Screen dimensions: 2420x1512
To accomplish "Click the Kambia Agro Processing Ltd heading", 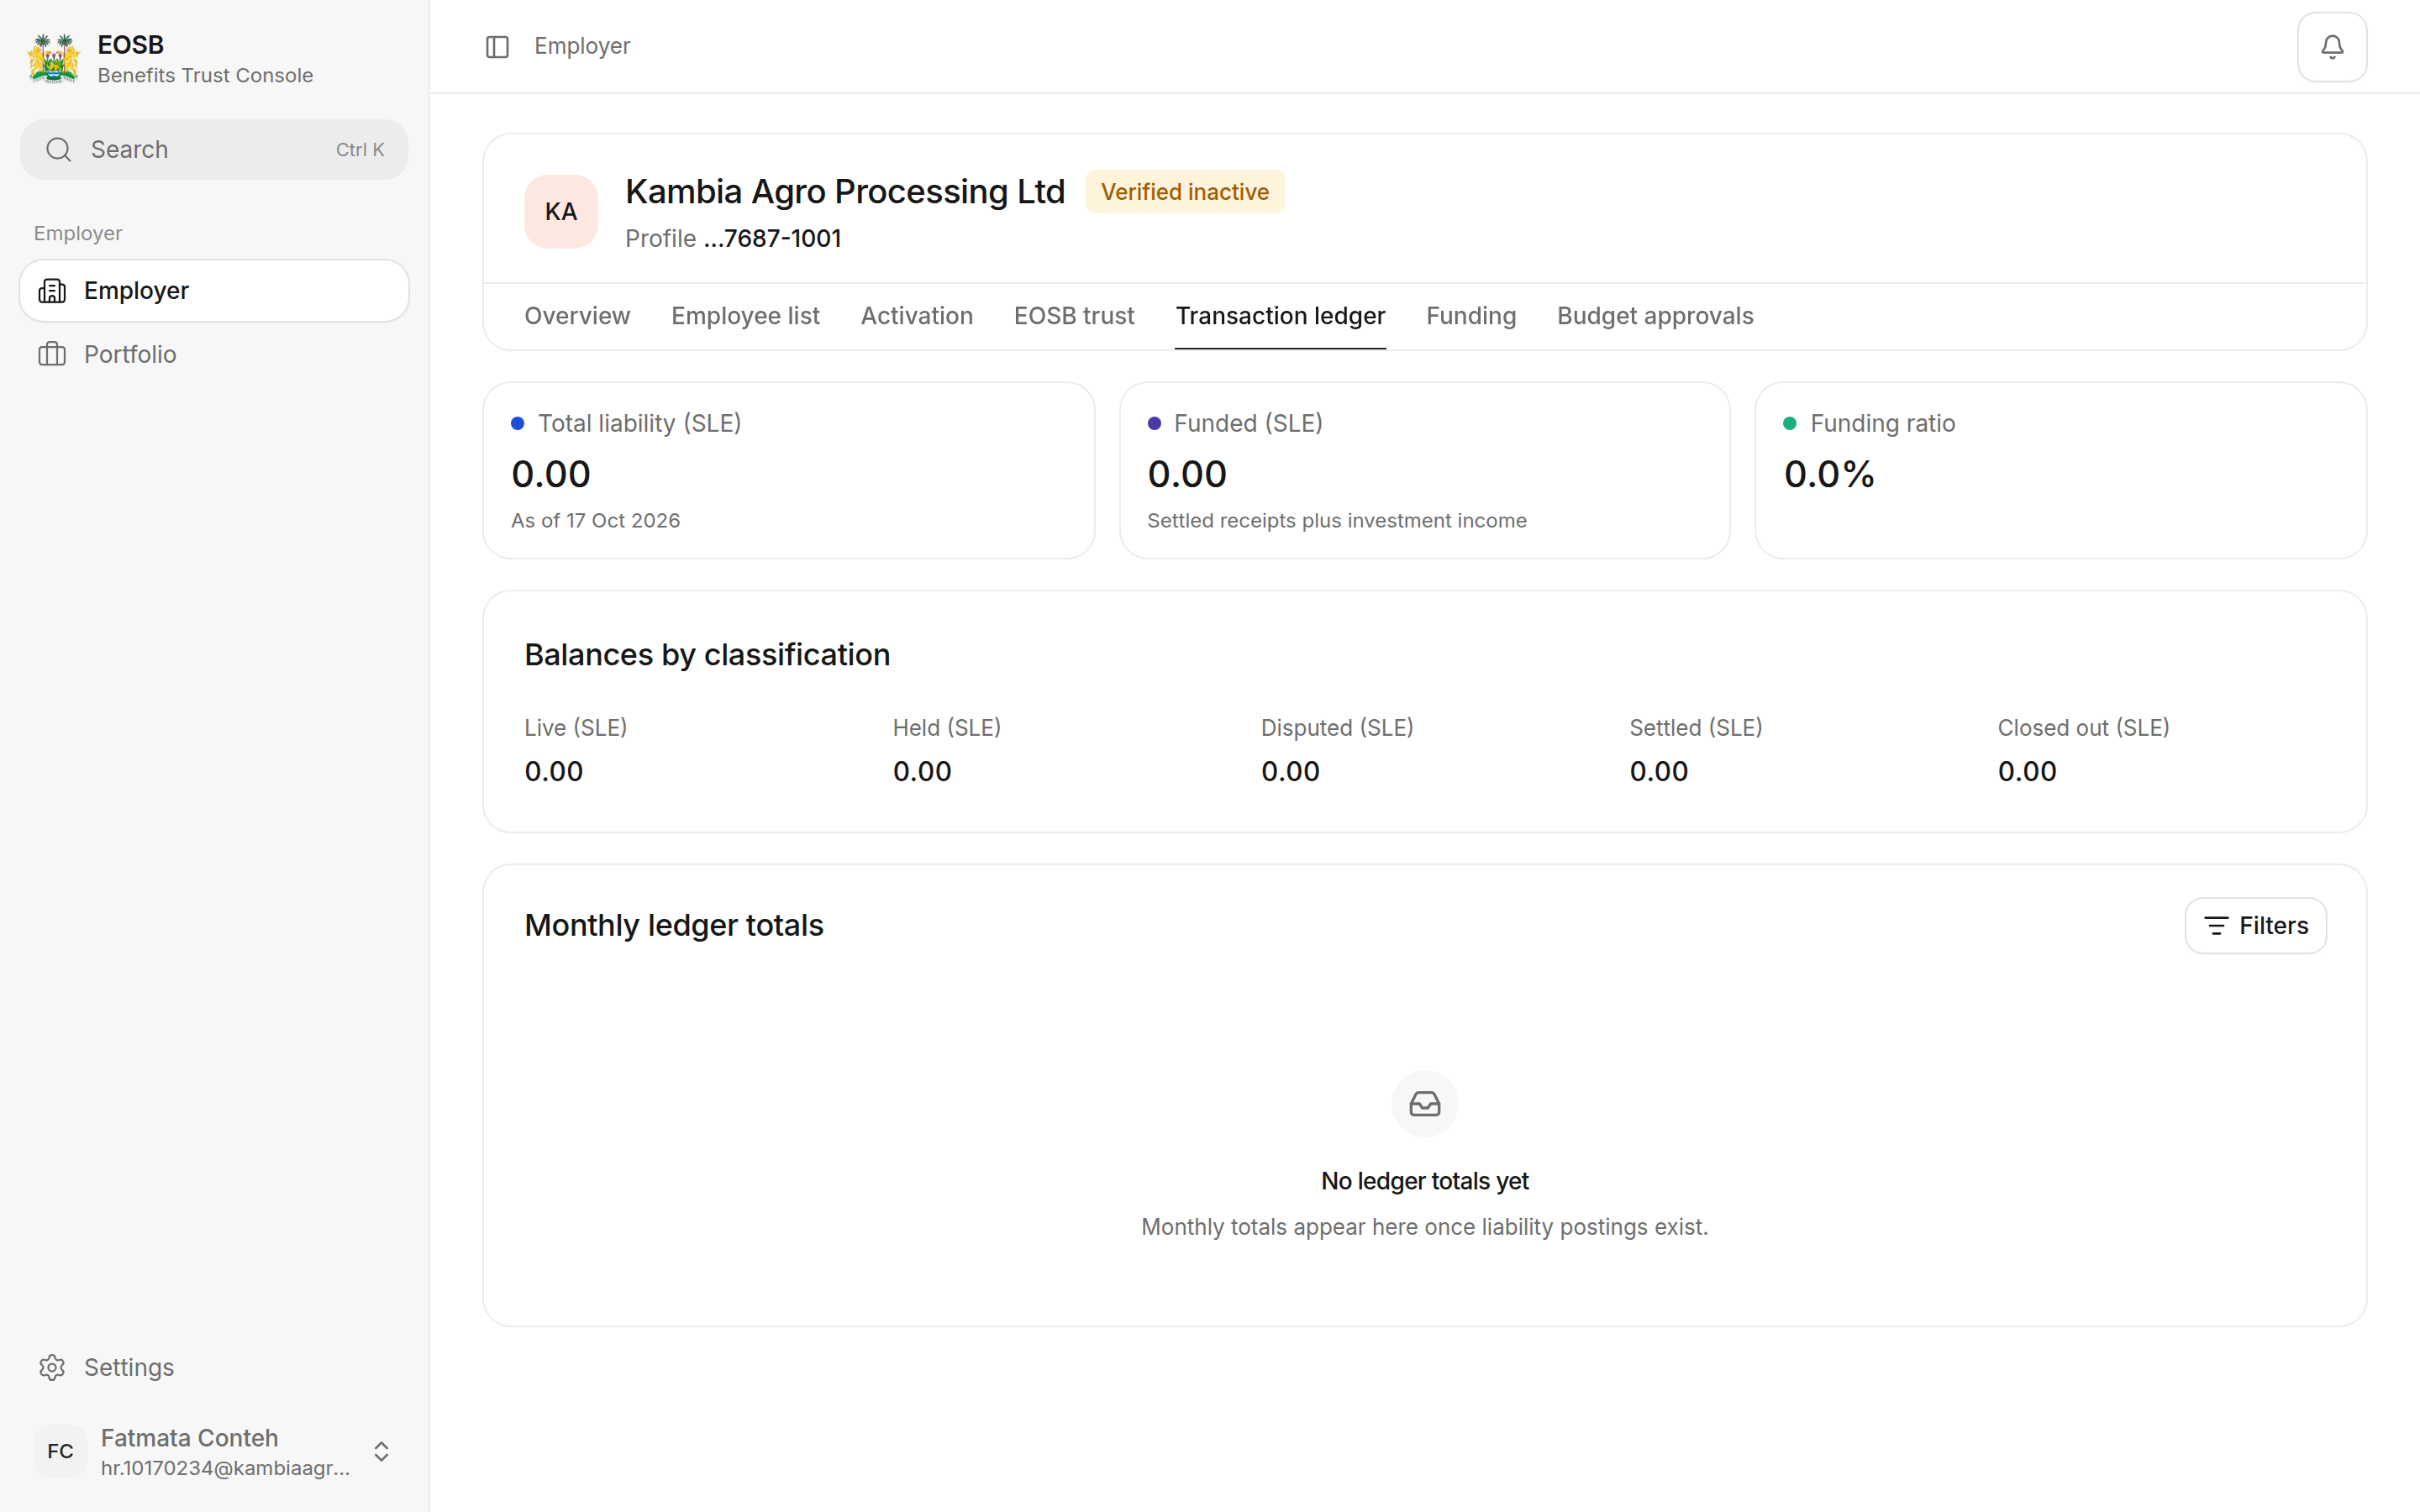I will tap(845, 192).
